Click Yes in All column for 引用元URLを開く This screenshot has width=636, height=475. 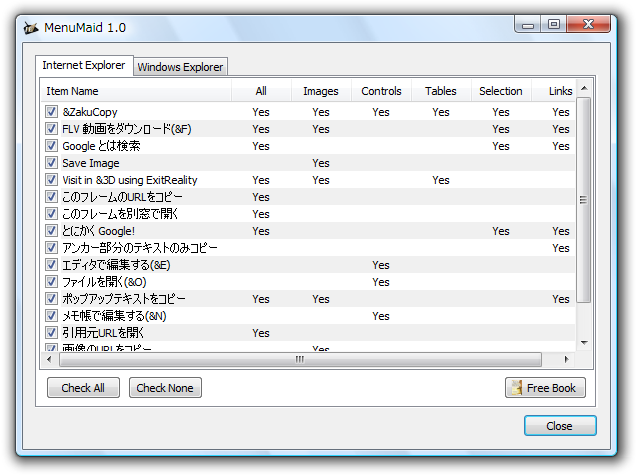pyautogui.click(x=261, y=333)
